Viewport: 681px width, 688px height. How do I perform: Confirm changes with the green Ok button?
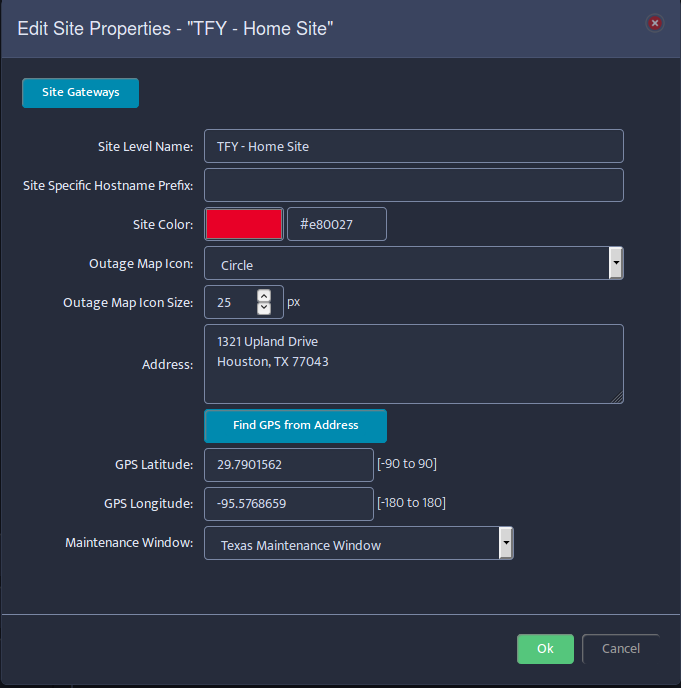545,649
